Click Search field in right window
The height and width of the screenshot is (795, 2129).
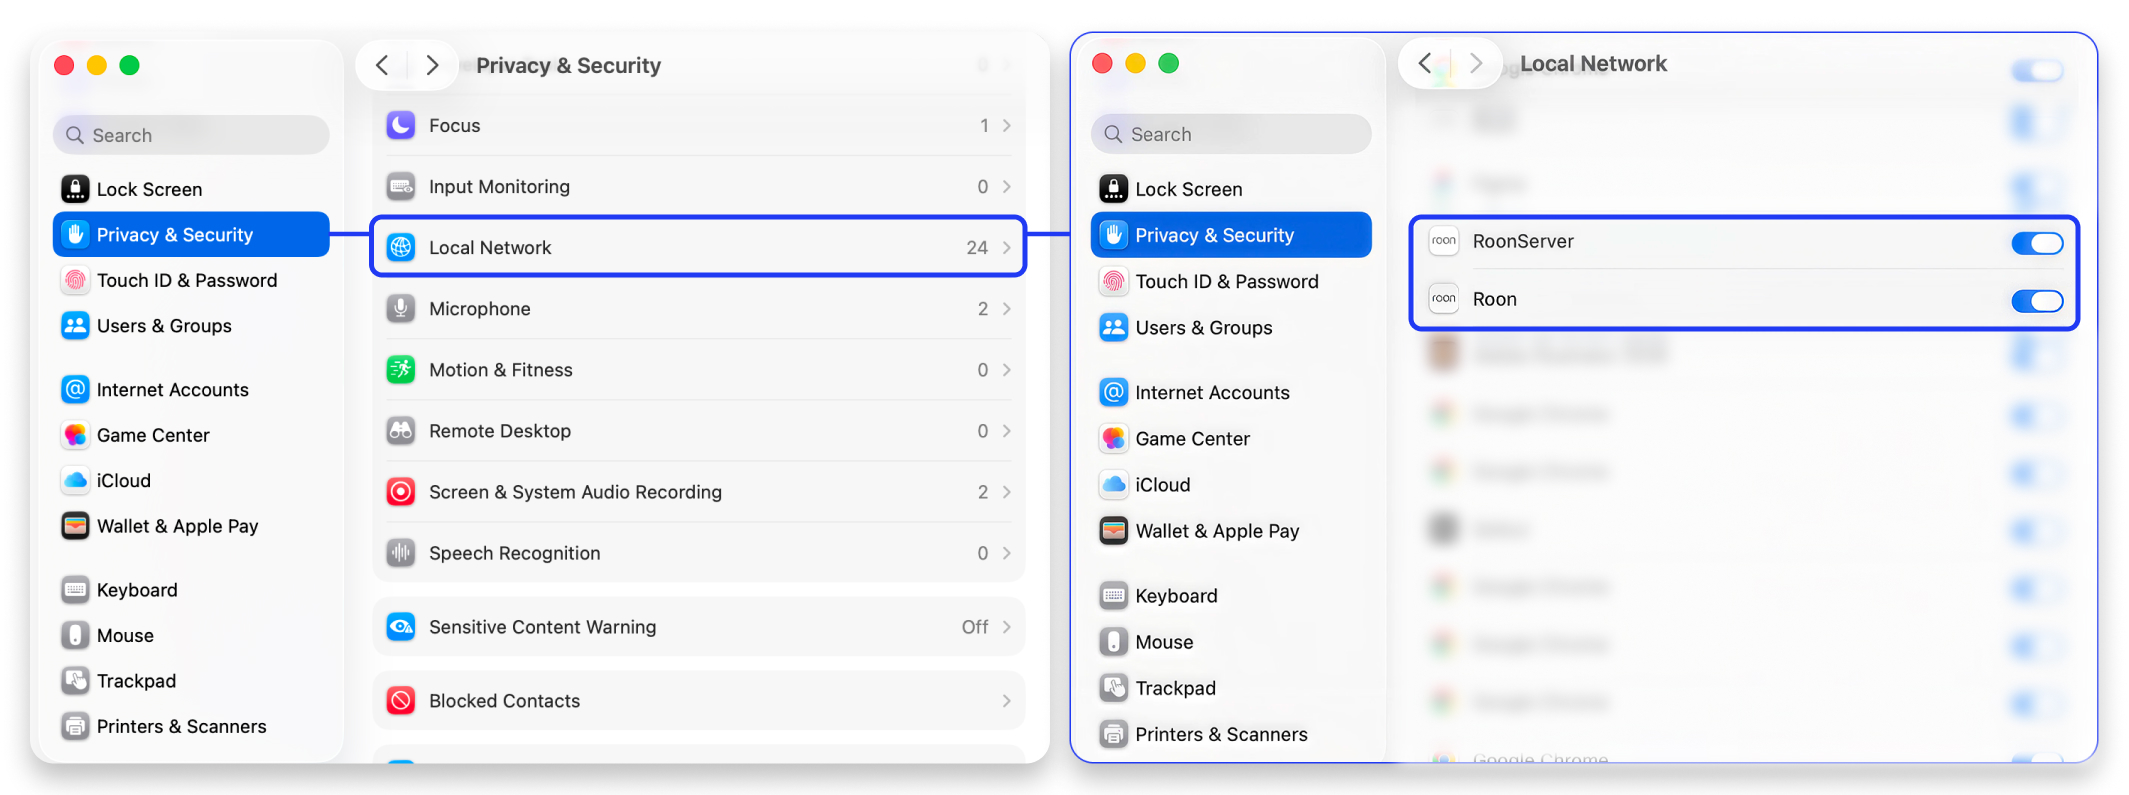[x=1231, y=134]
